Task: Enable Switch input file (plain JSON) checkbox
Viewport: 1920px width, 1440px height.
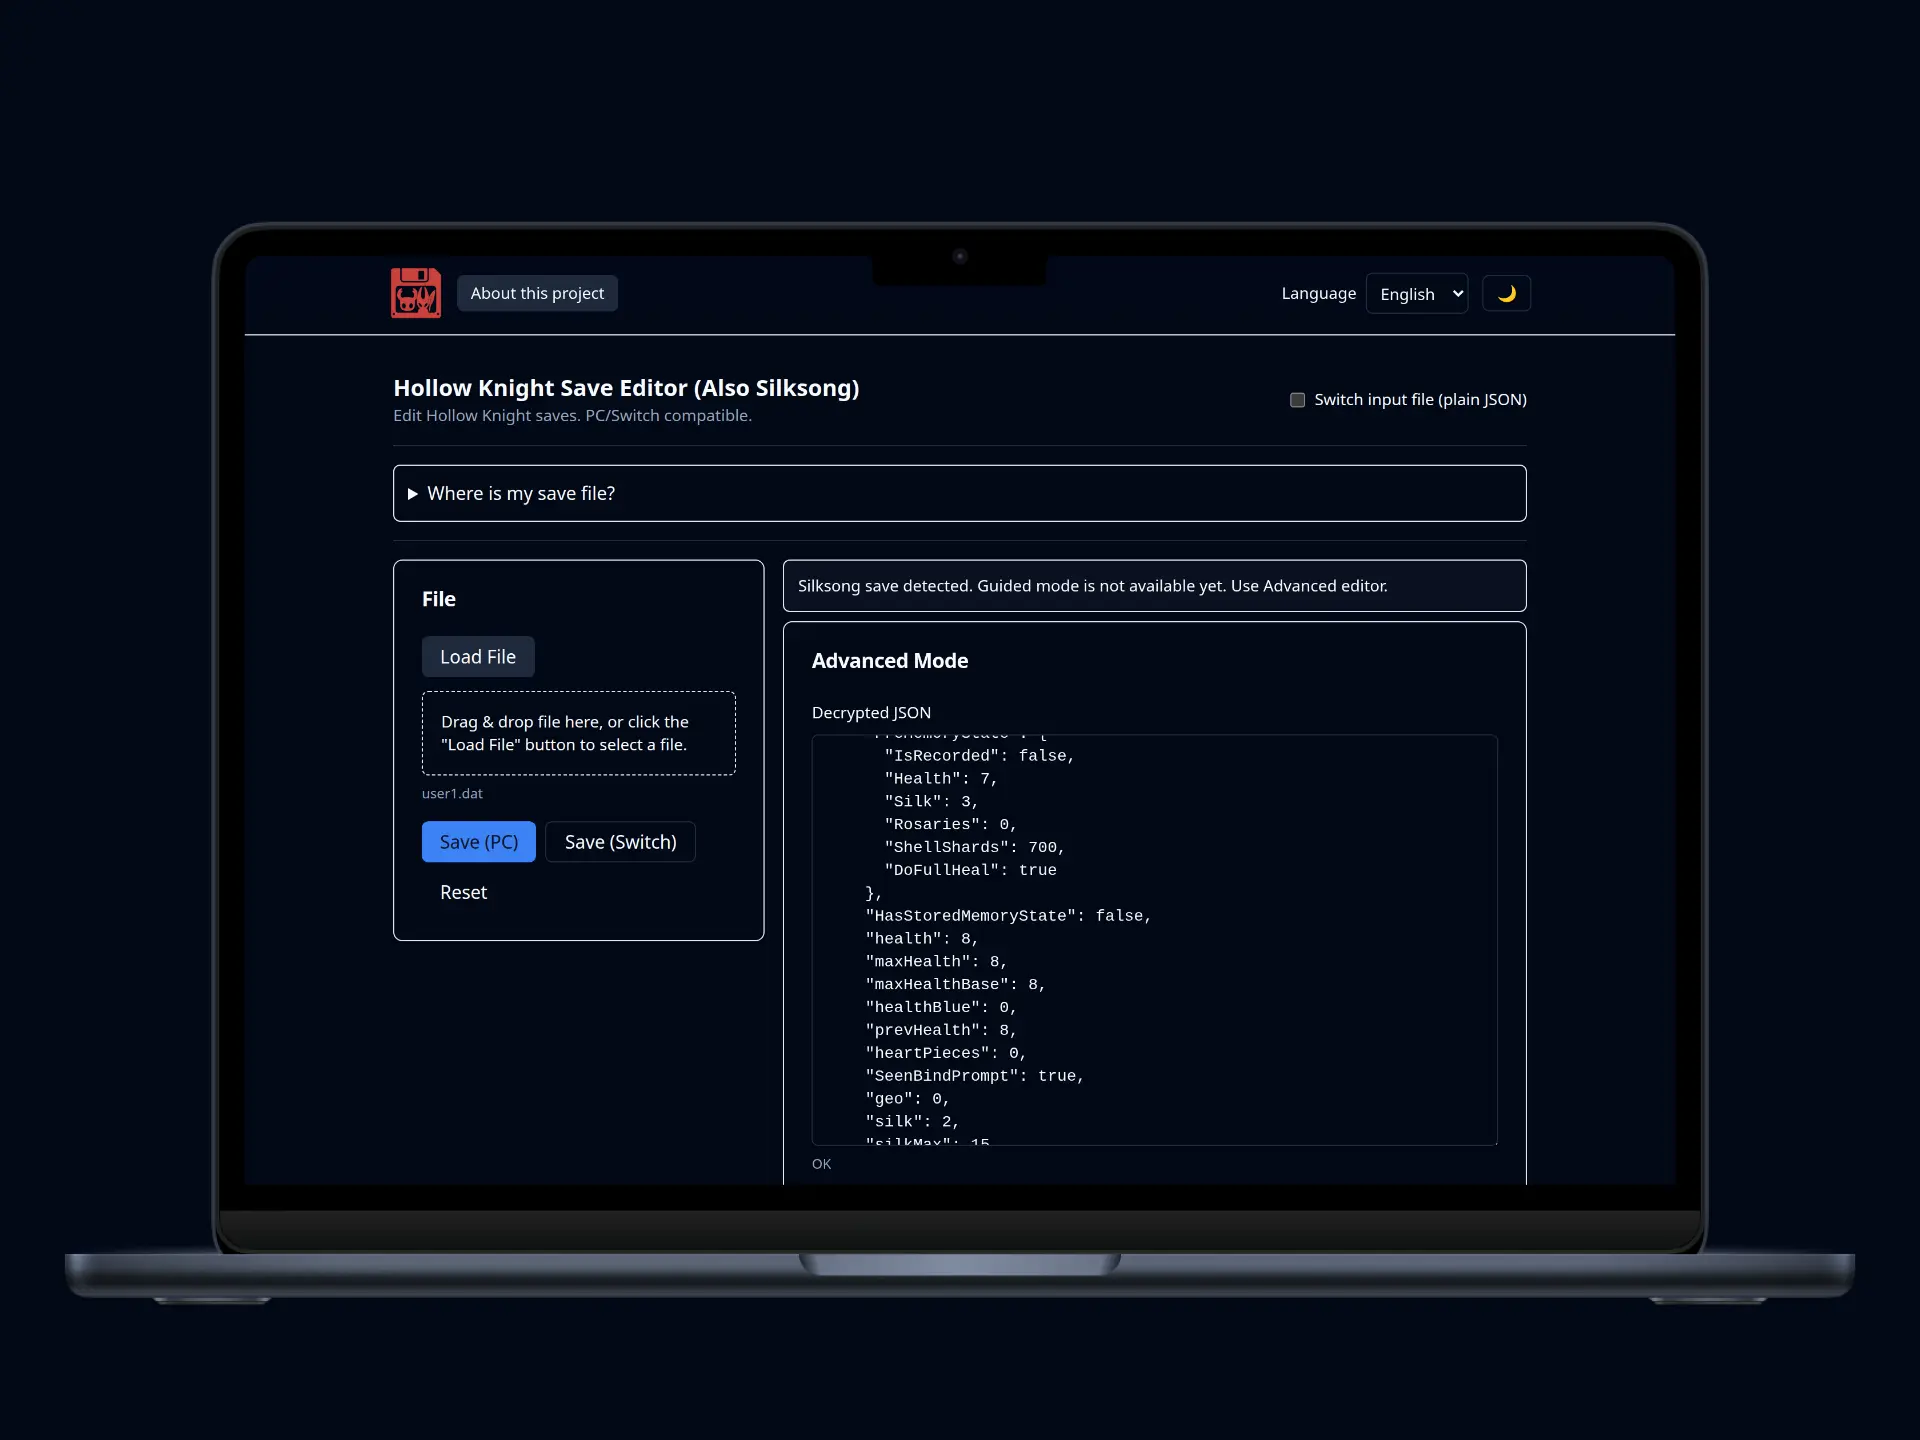Action: tap(1297, 400)
